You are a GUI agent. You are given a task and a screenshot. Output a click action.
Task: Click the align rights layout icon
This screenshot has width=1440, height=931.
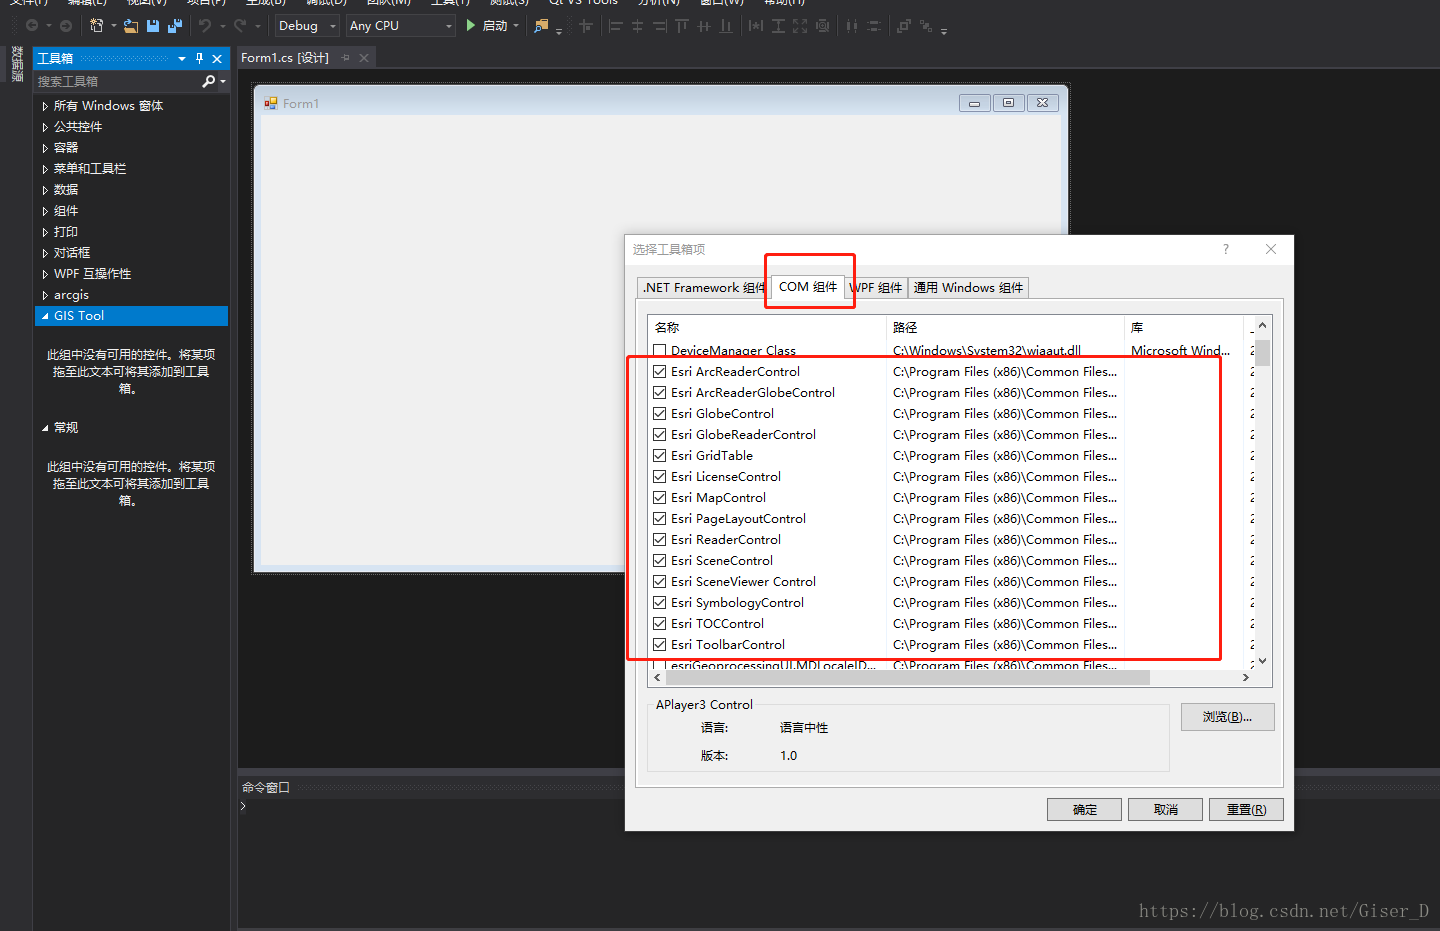(659, 26)
